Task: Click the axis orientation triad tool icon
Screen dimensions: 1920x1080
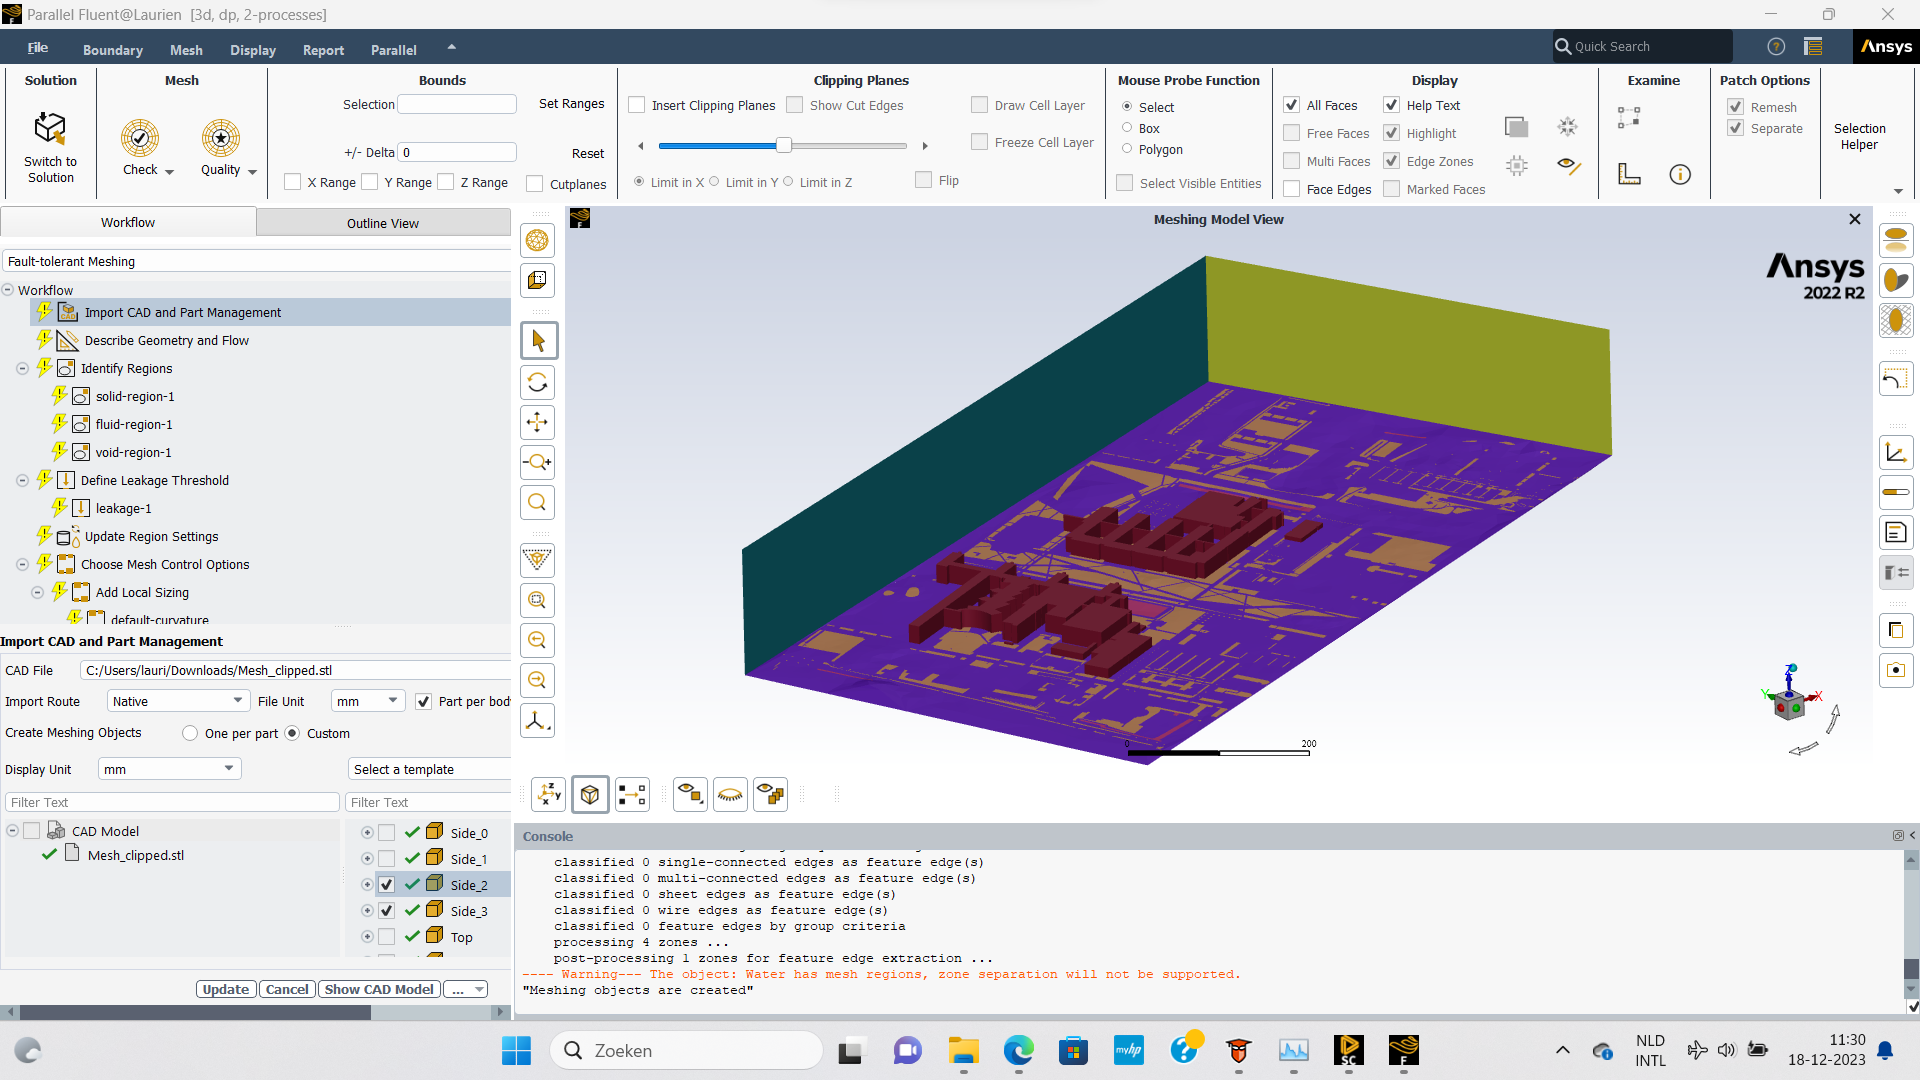Action: [538, 721]
